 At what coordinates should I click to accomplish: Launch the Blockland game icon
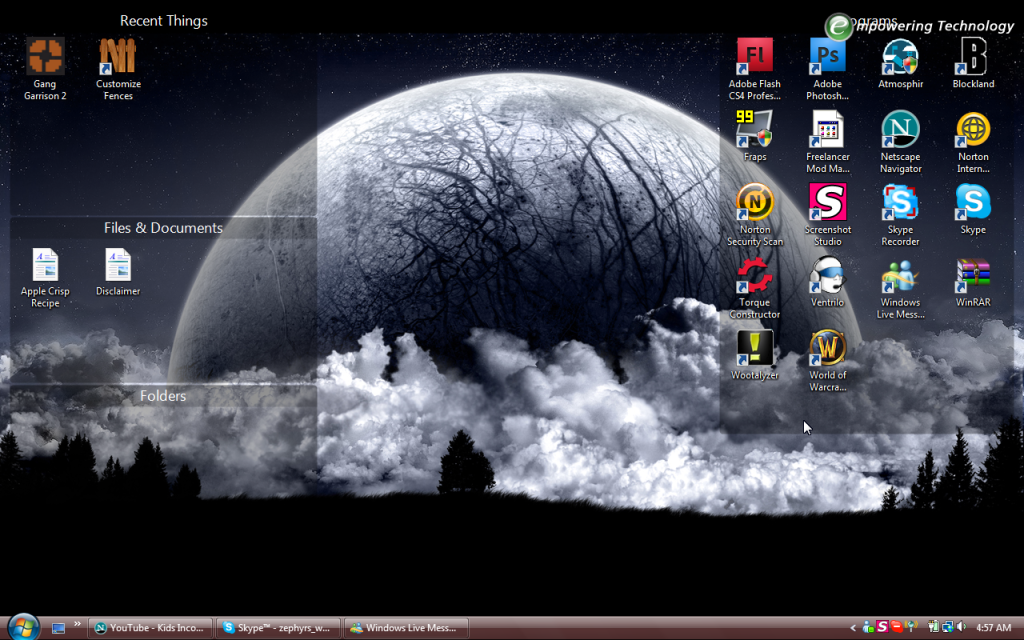(973, 63)
